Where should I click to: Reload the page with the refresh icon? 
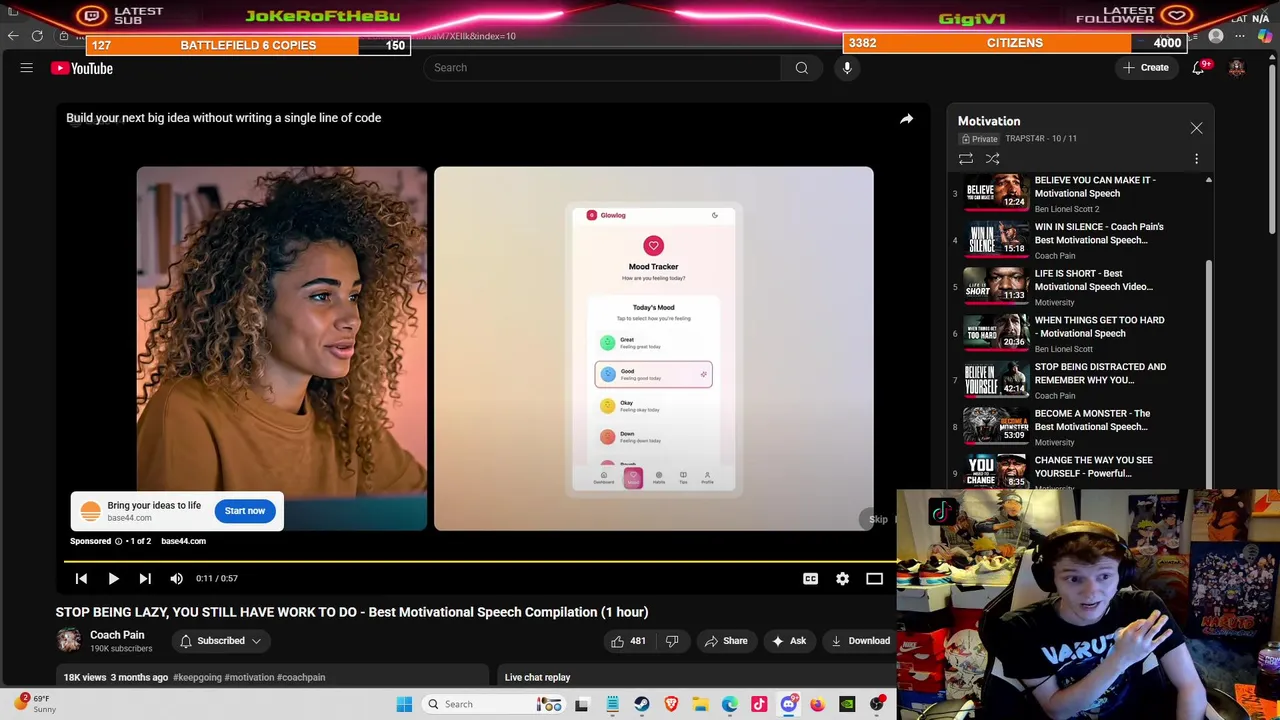(37, 36)
